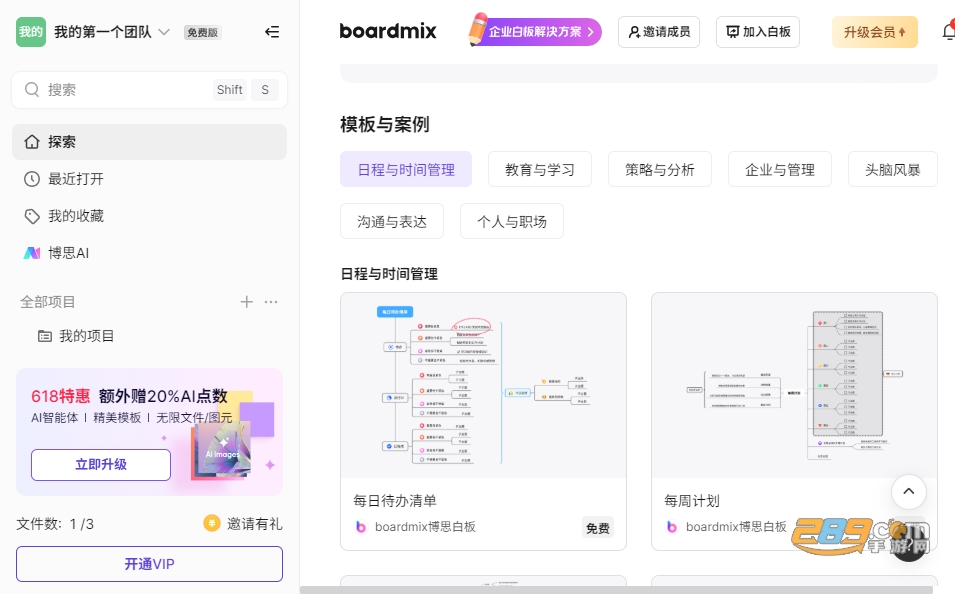Click the 文件数: 1 /3 file count text
The height and width of the screenshot is (594, 955).
click(x=55, y=524)
